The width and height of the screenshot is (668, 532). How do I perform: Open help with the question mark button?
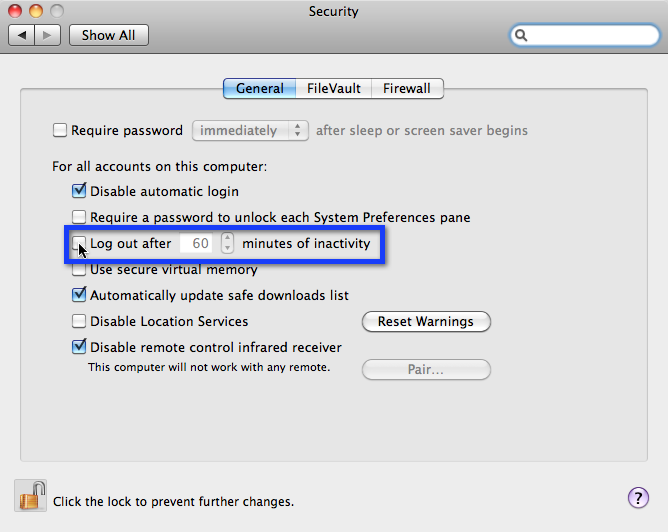pos(638,498)
